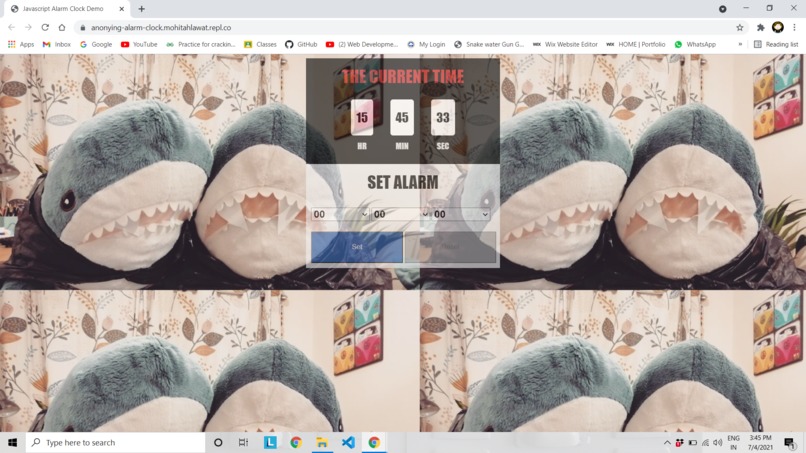The image size is (806, 453).
Task: Open File Explorer on the taskbar
Action: coord(322,442)
